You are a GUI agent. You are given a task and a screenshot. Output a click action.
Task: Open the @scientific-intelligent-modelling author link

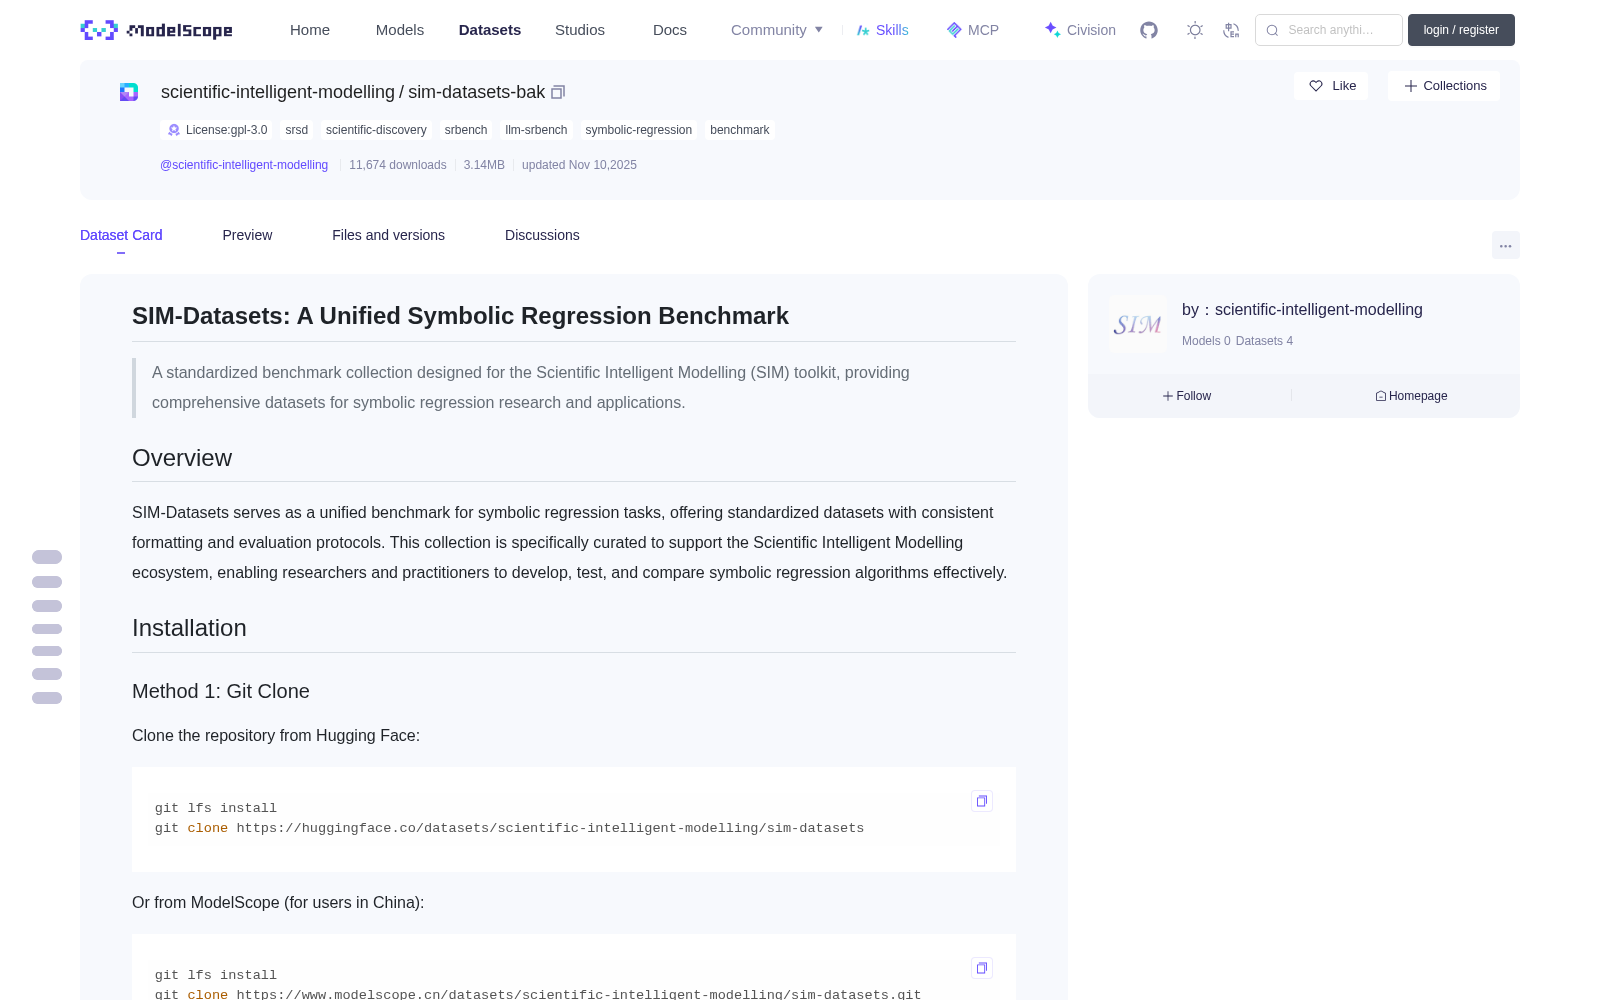point(244,165)
